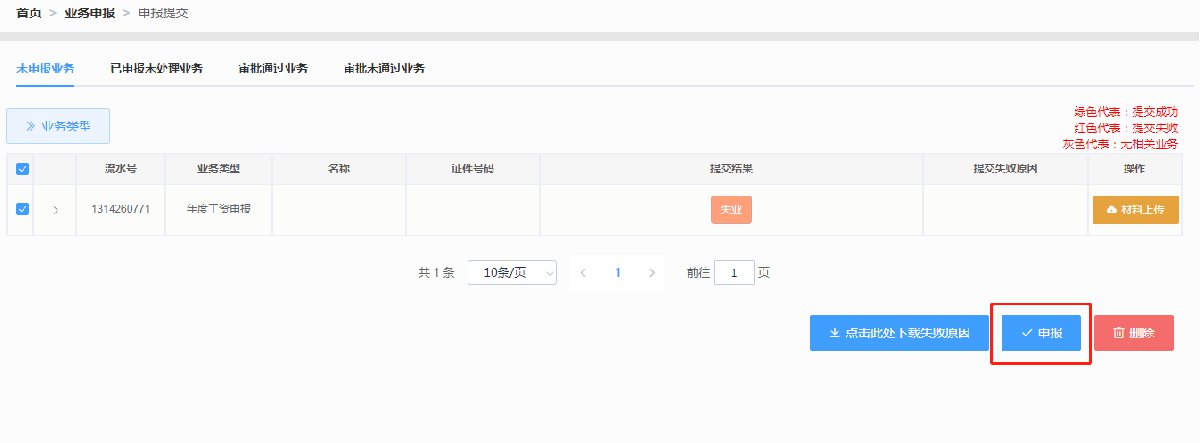Switch to 已申报未处理业务 tab
1200x443 pixels.
(x=156, y=69)
